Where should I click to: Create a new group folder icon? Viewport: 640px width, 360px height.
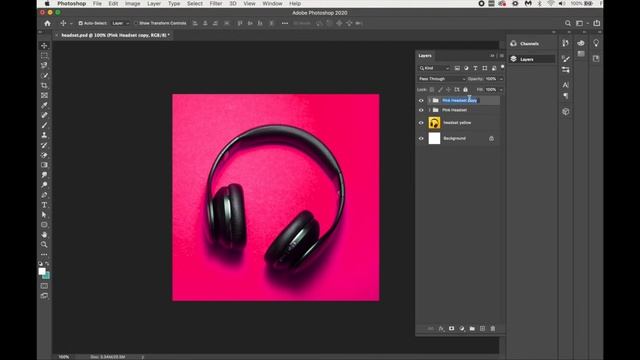tap(472, 329)
